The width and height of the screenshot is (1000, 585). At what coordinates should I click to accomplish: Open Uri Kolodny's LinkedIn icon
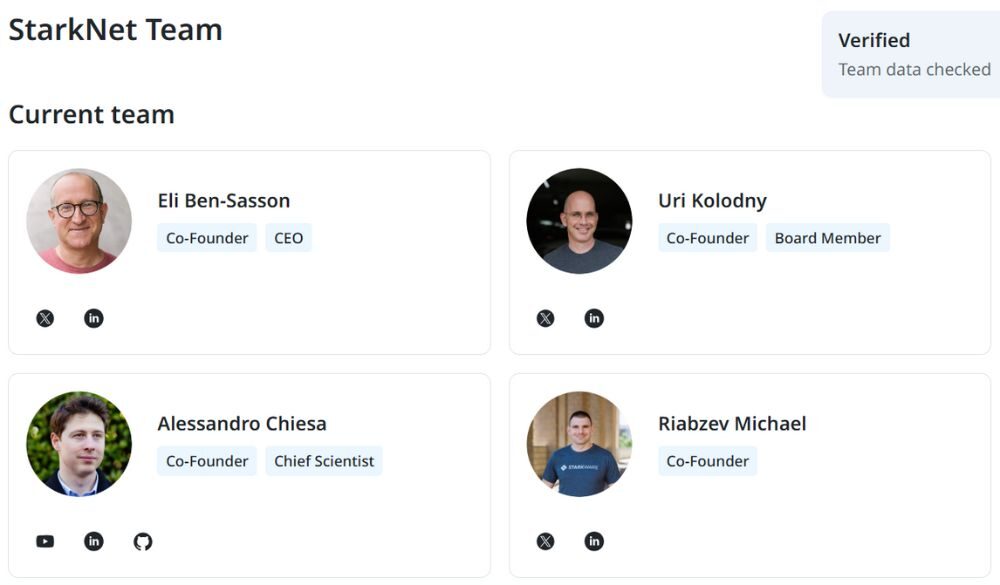point(594,319)
